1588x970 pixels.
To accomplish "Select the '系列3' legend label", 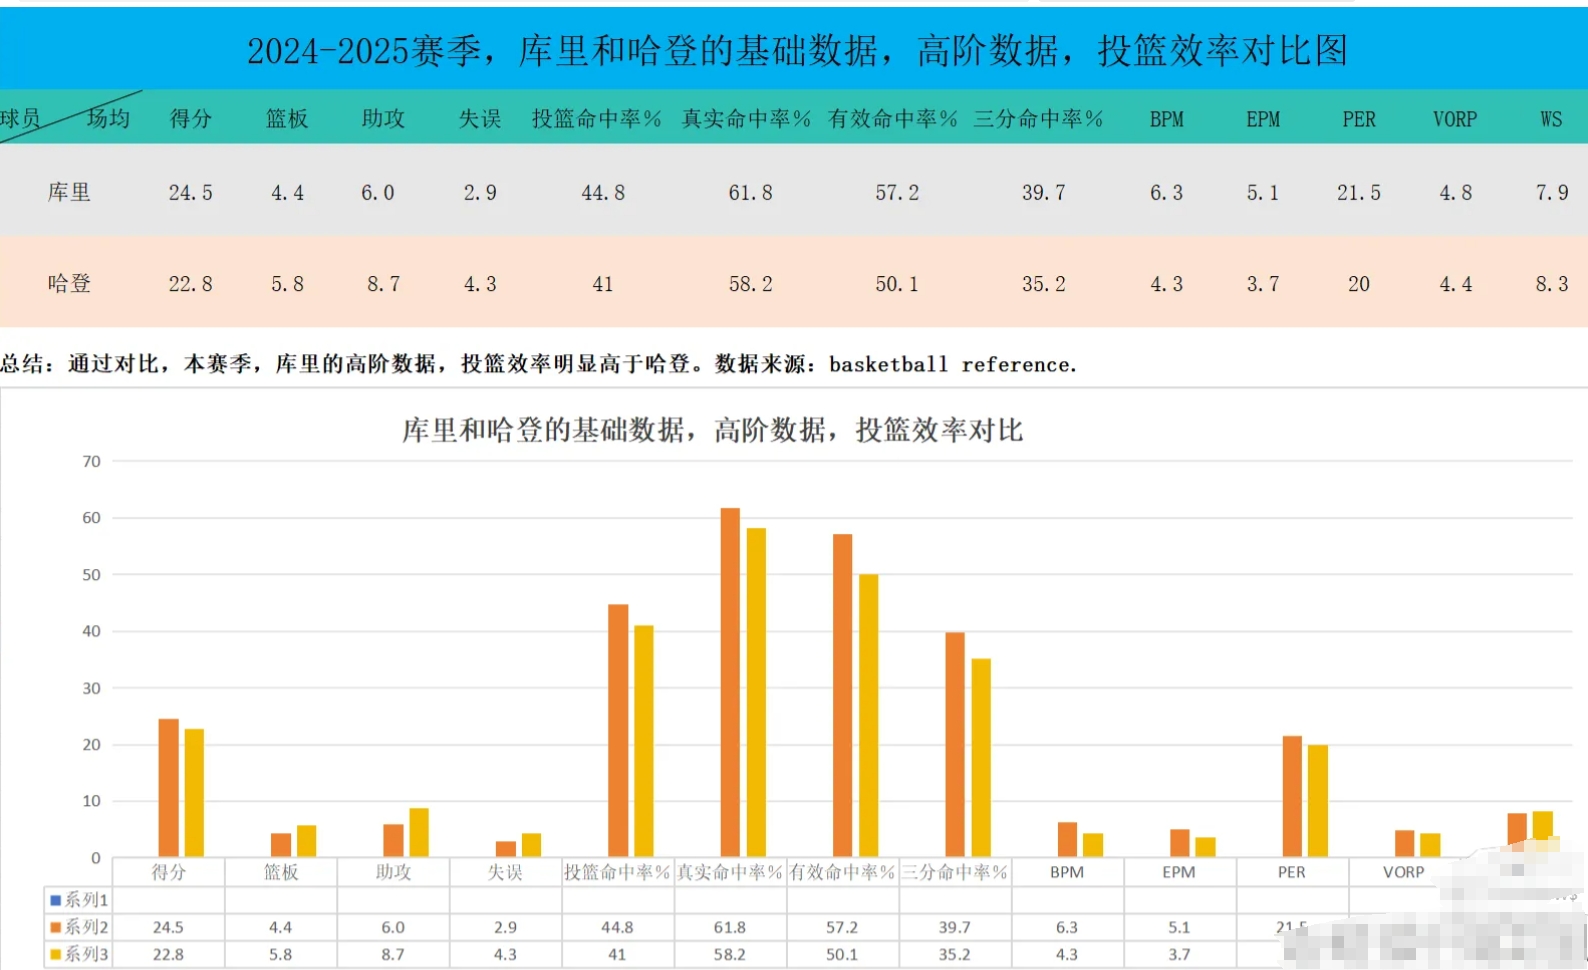I will point(86,954).
